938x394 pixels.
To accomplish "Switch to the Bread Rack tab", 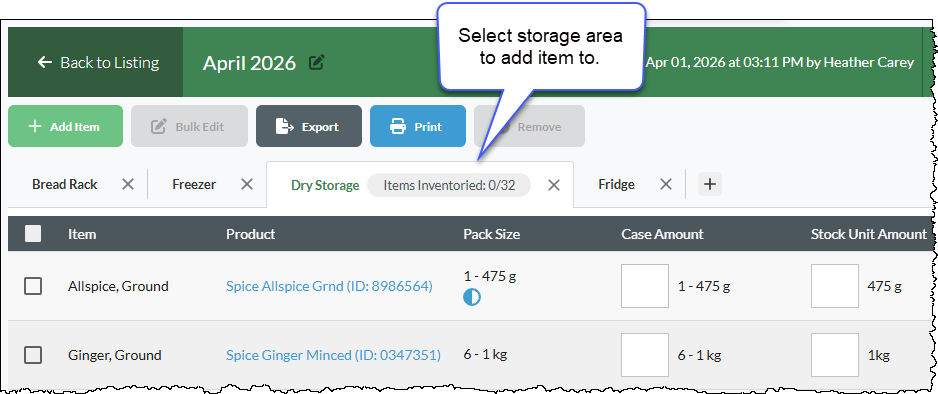I will (65, 184).
